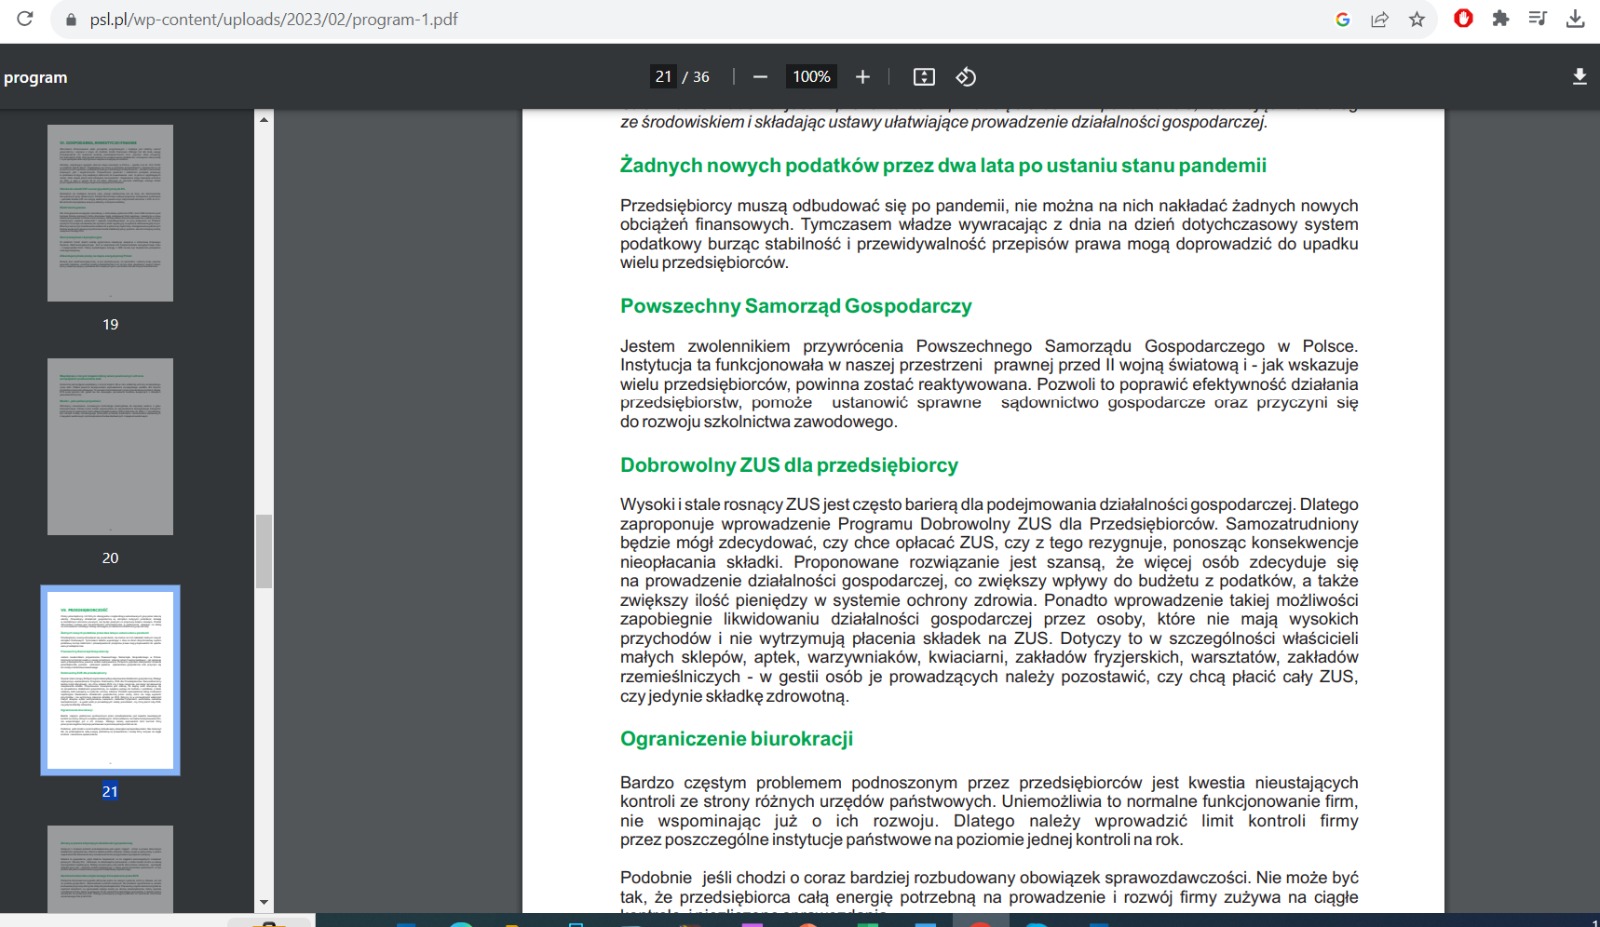This screenshot has height=927, width=1600.
Task: Click italic line "ze środowiskiem i składając ustawy"
Action: click(x=944, y=122)
